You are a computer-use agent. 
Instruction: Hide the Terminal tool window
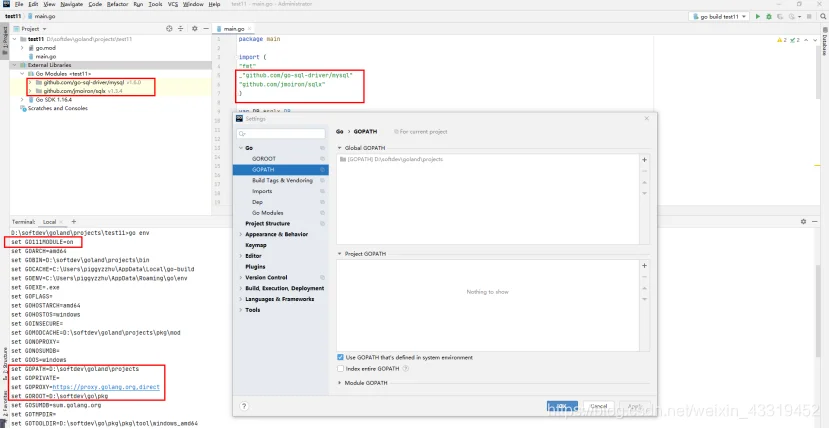(816, 222)
